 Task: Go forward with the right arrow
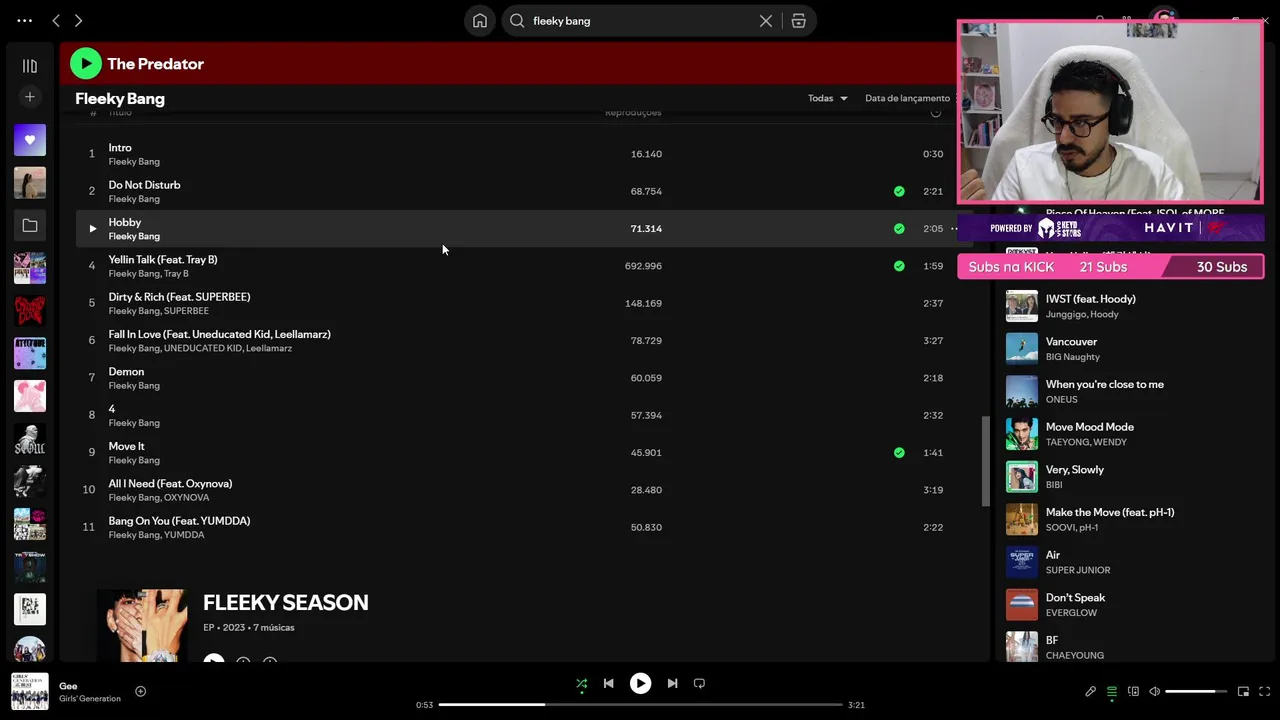78,20
